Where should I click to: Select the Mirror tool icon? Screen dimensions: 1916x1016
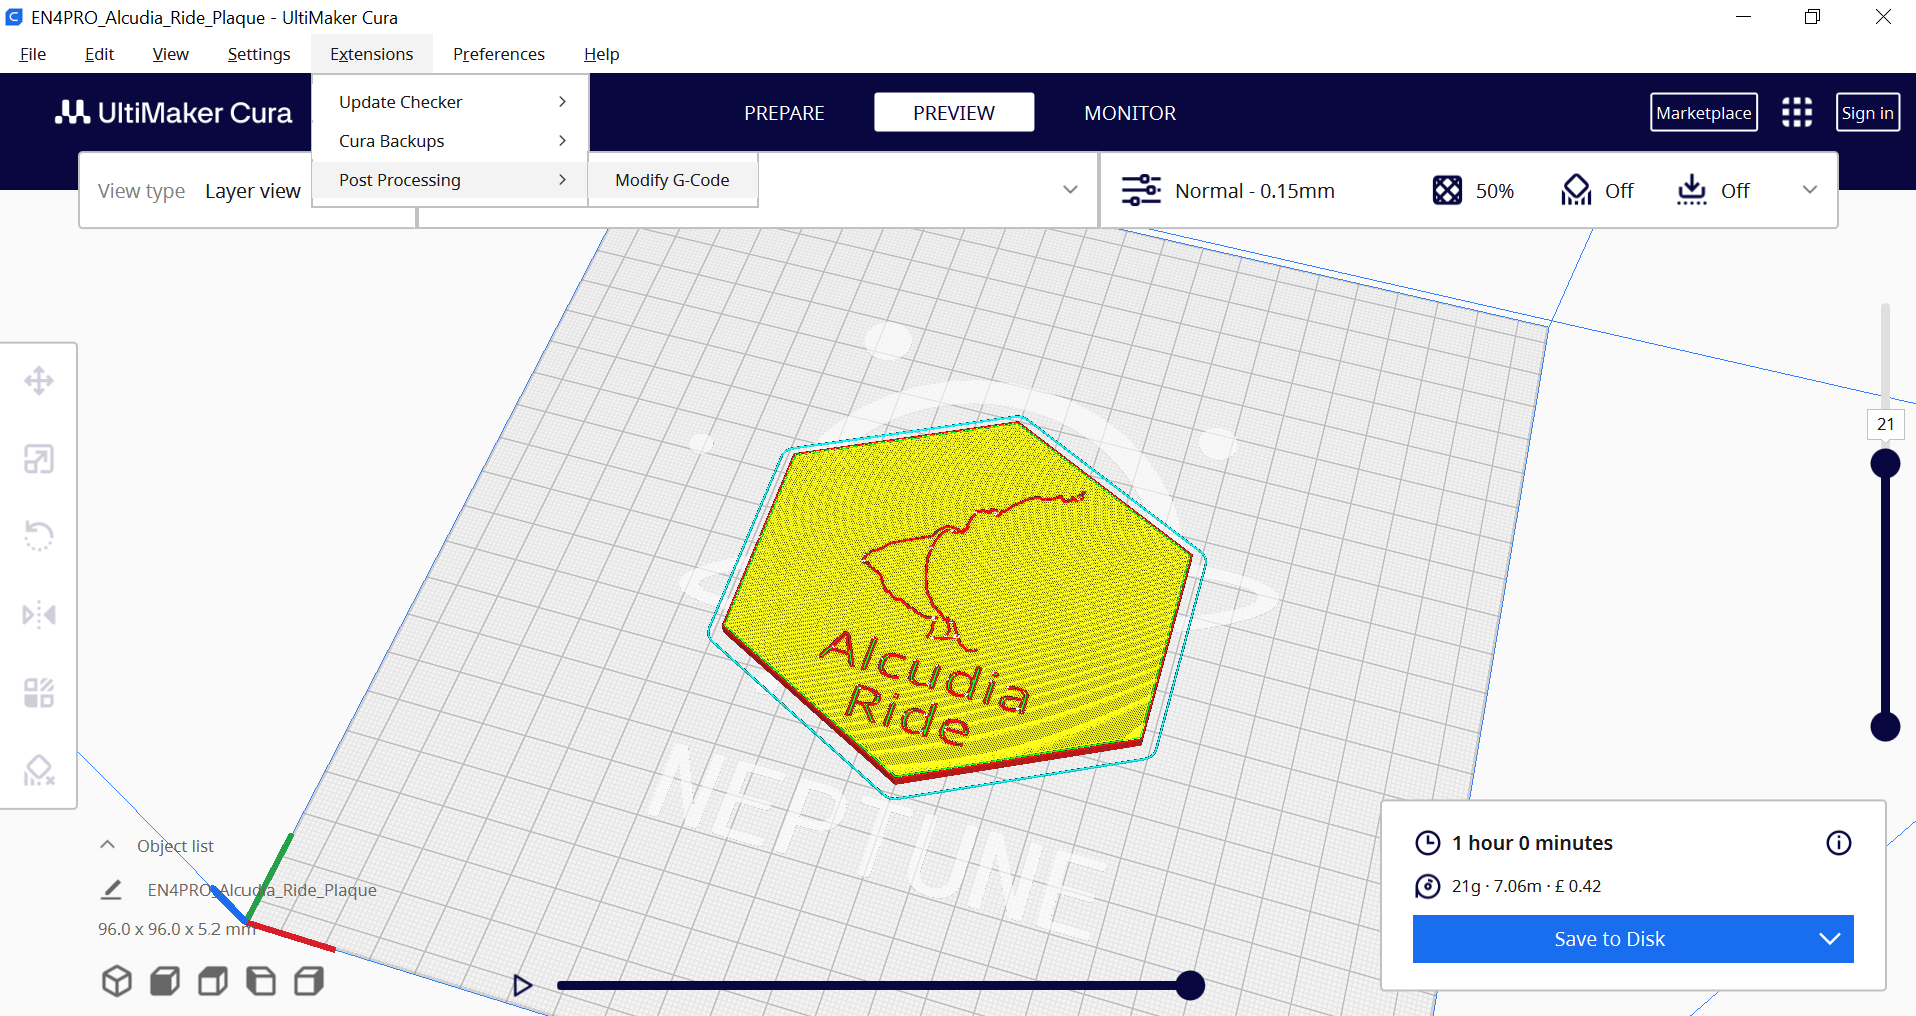39,614
